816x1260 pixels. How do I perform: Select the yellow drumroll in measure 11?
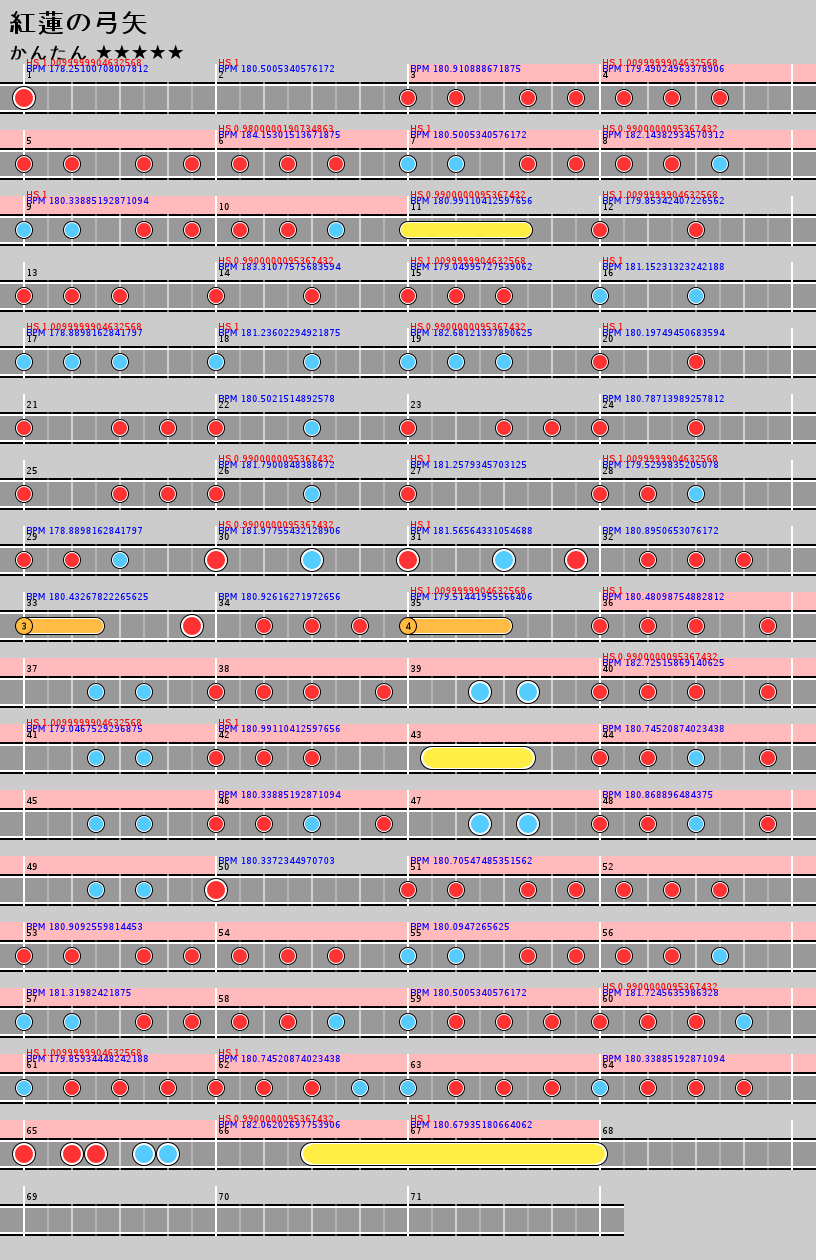(x=466, y=230)
